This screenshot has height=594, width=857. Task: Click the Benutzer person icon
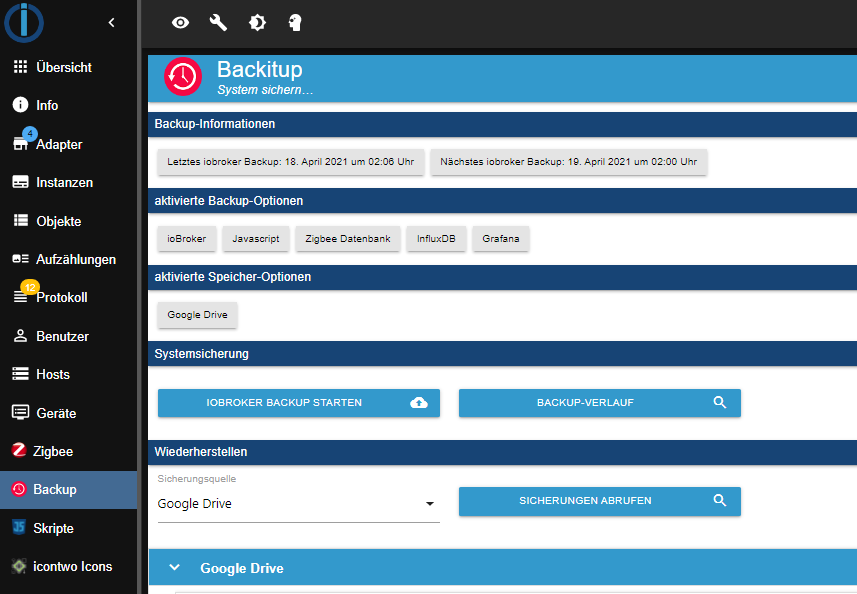[20, 336]
